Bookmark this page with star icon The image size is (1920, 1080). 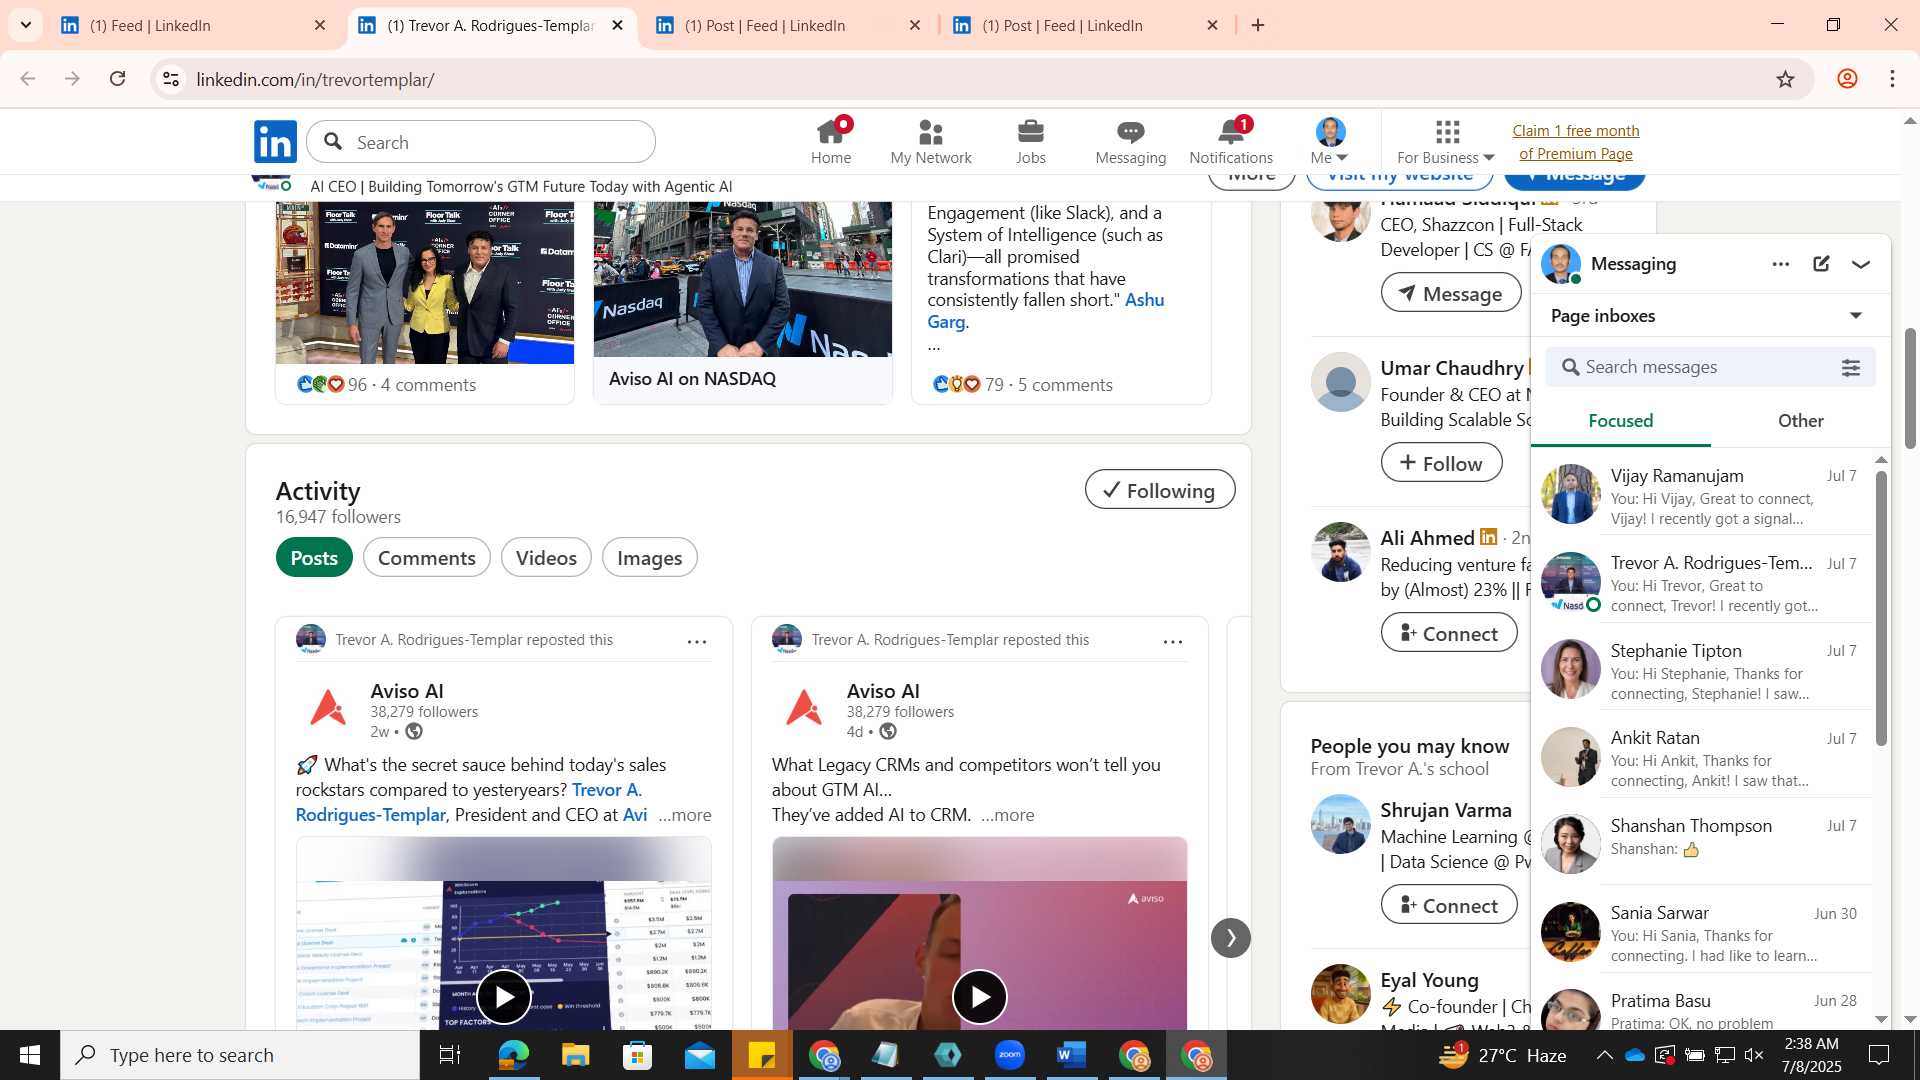point(1785,79)
